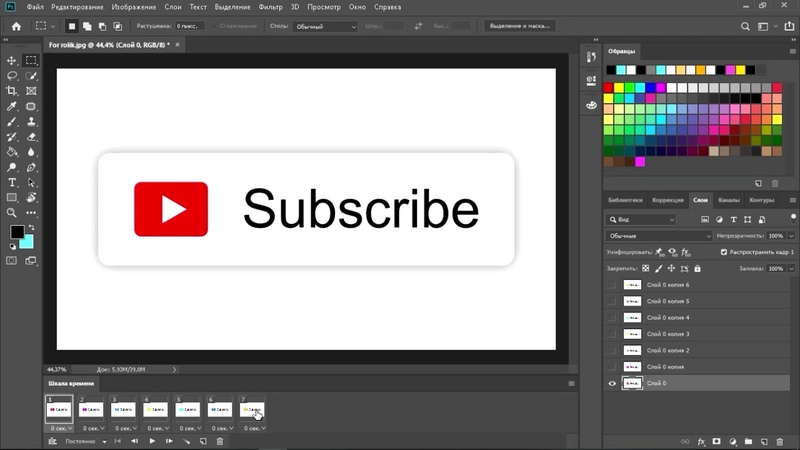Select the Crop tool
The height and width of the screenshot is (450, 800).
[x=11, y=91]
